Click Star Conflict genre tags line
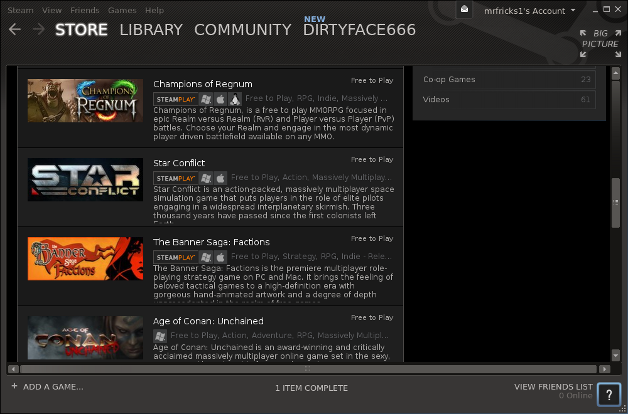The width and height of the screenshot is (628, 414). coord(311,177)
